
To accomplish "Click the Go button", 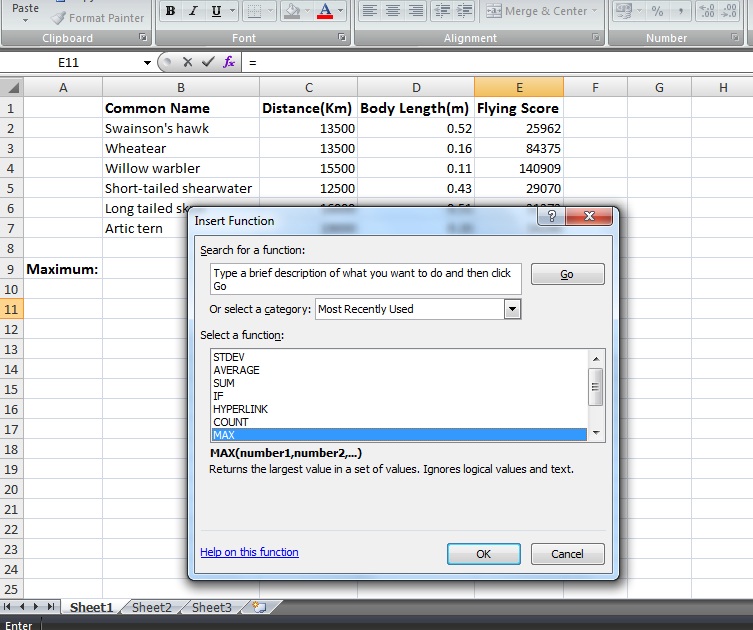I will 567,274.
